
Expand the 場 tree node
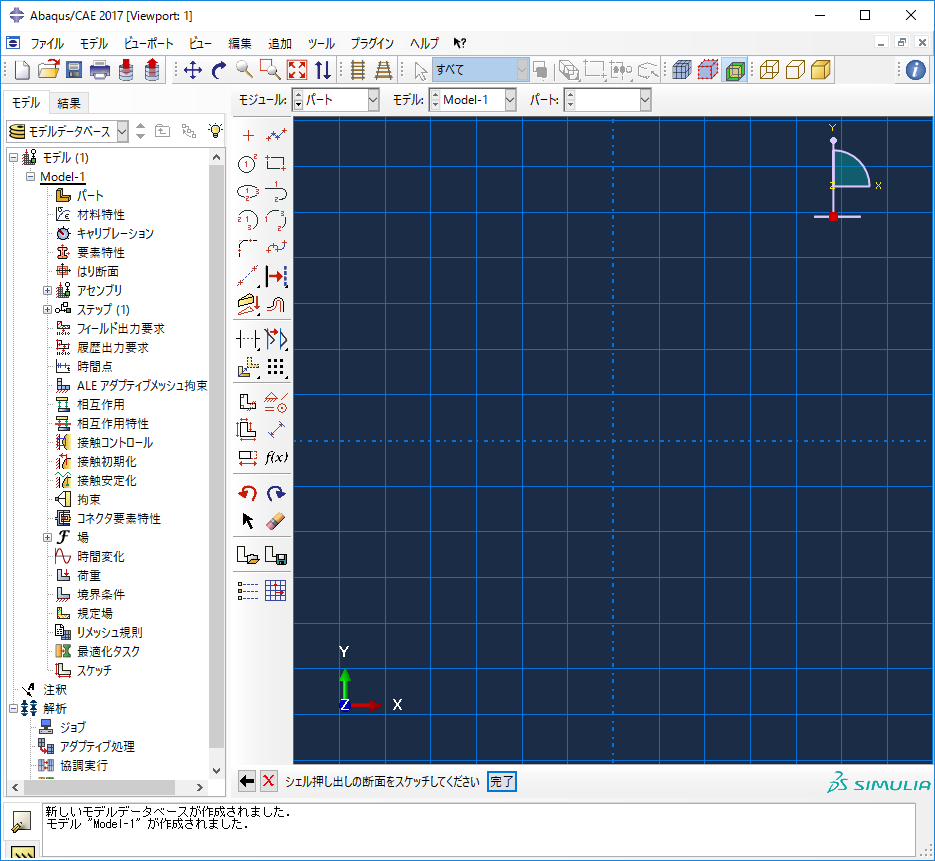click(x=47, y=538)
